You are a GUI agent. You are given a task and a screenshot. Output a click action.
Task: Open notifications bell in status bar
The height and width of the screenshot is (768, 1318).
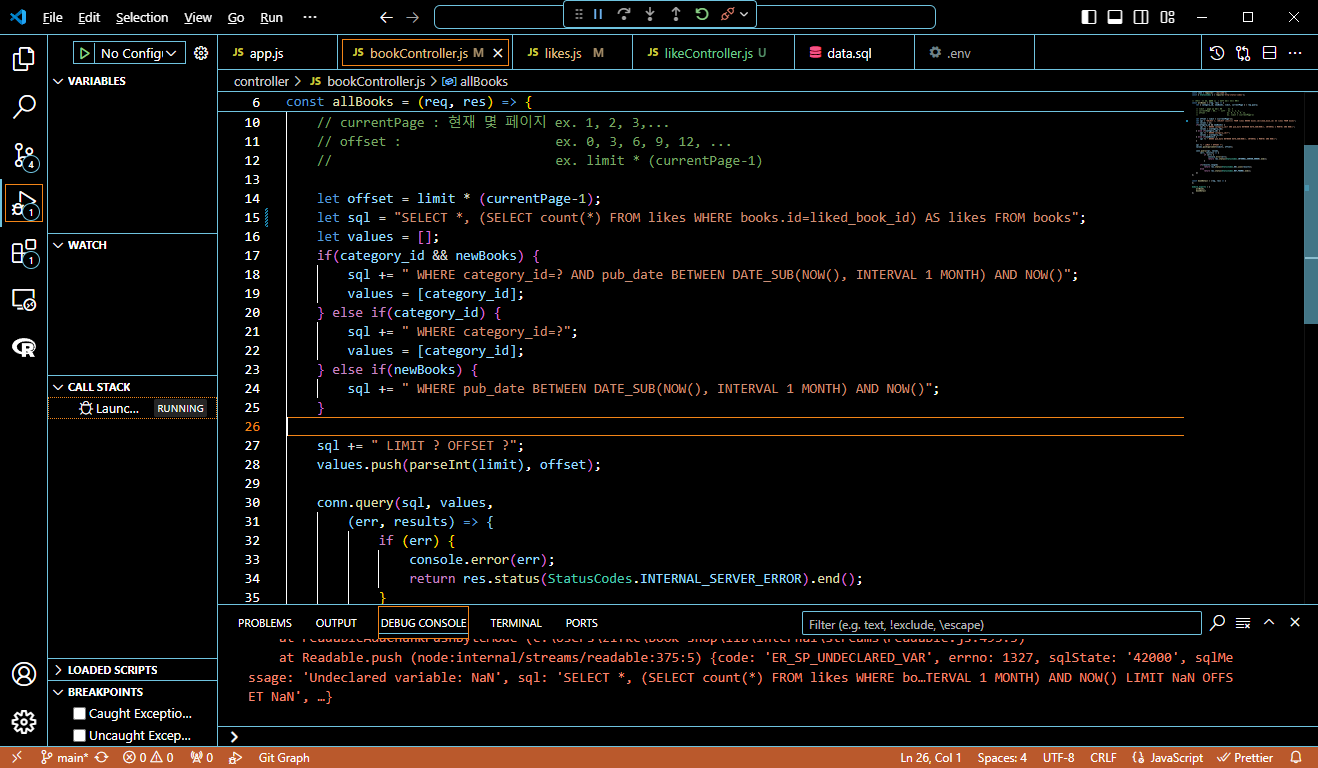pos(1295,758)
